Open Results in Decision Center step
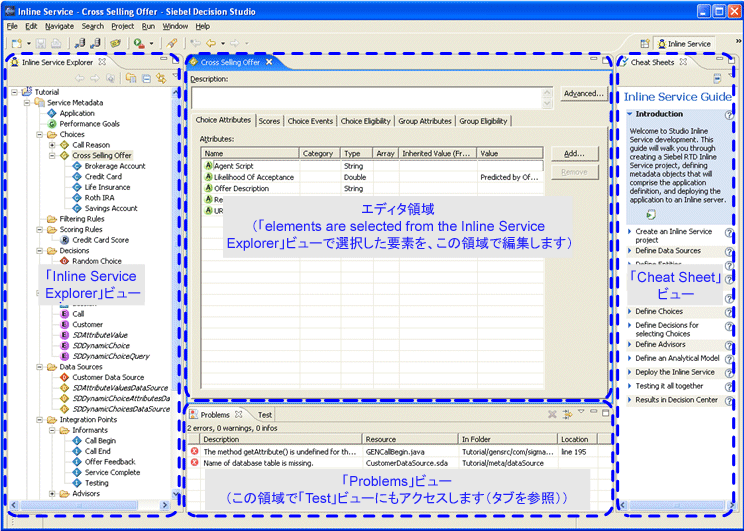The width and height of the screenshot is (744, 531). point(676,400)
